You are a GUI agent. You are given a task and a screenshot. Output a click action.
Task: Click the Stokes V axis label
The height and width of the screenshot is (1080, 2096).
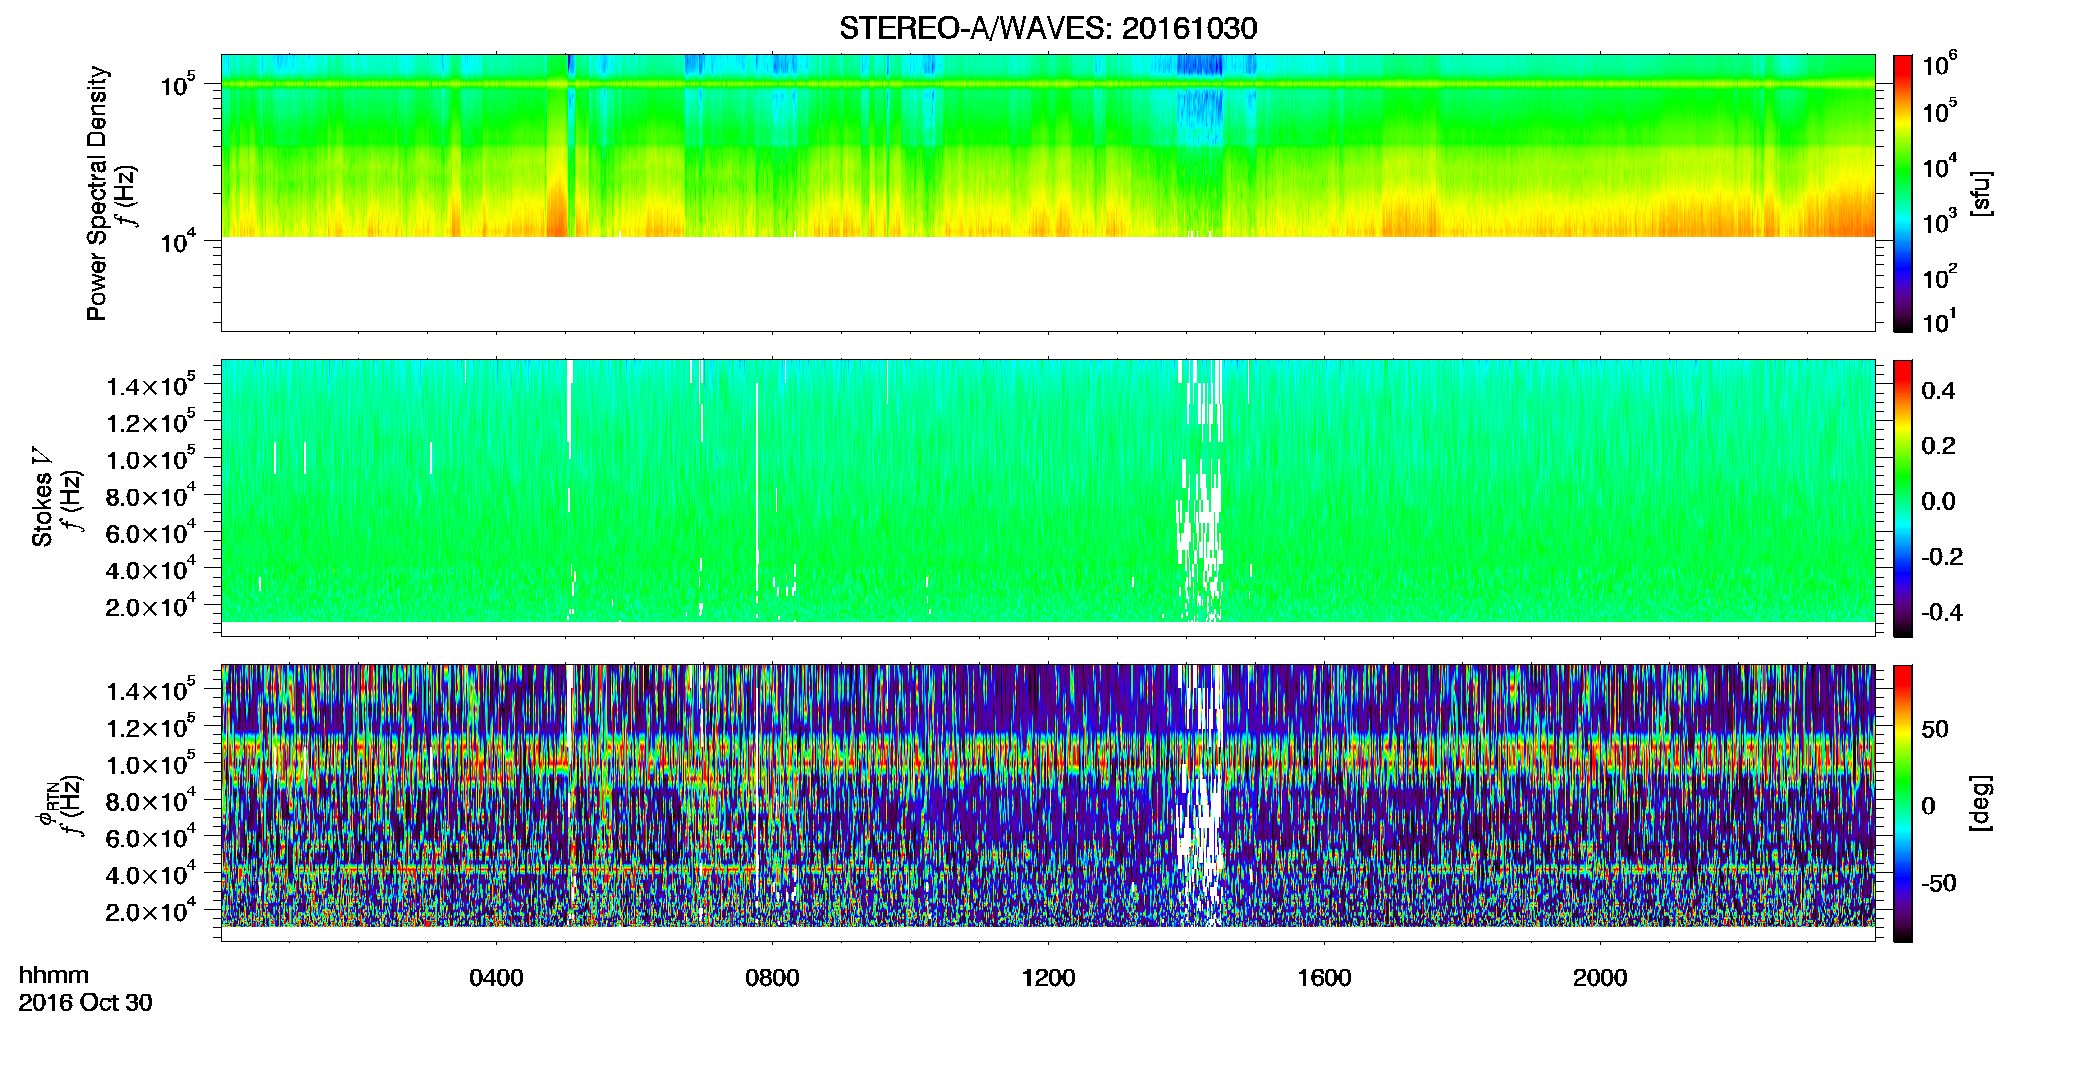[x=42, y=498]
